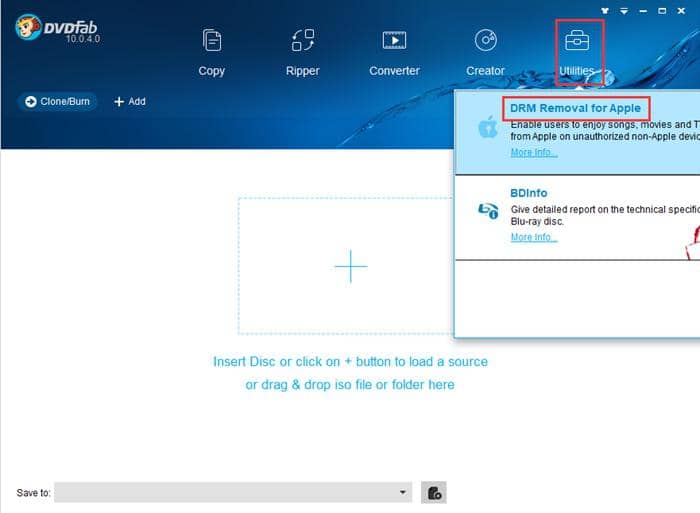This screenshot has height=513, width=700.
Task: Click the 'Insert Disc or click on + button' text
Action: (350, 362)
